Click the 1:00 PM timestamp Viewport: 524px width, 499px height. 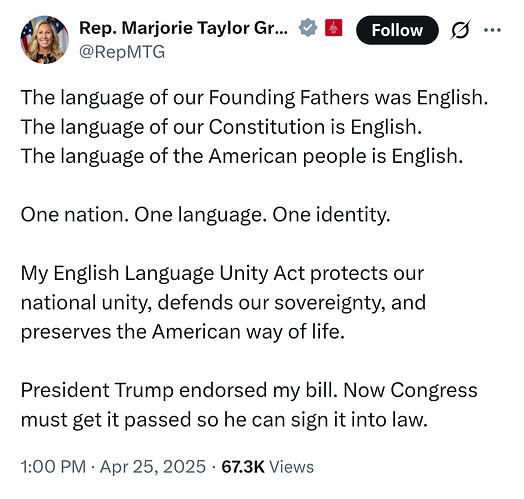[x=53, y=467]
